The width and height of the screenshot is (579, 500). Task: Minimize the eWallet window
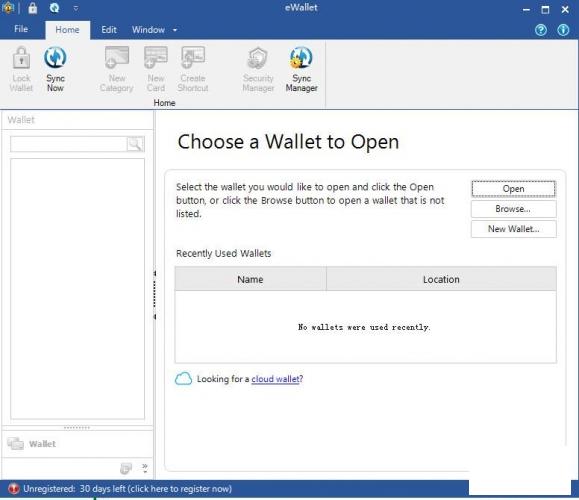pos(526,10)
